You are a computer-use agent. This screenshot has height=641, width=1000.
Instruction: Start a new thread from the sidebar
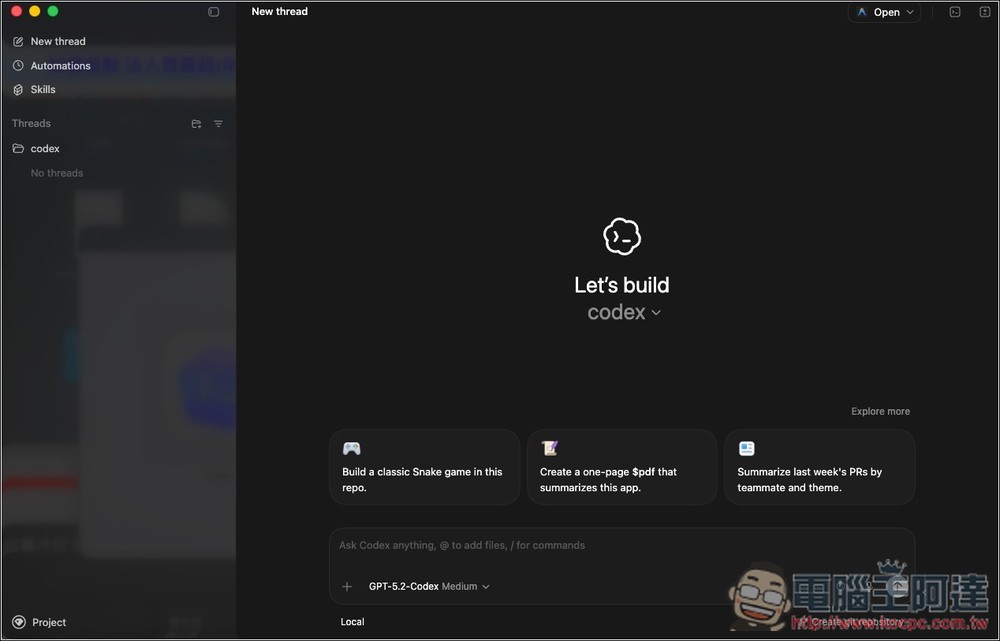pos(57,41)
